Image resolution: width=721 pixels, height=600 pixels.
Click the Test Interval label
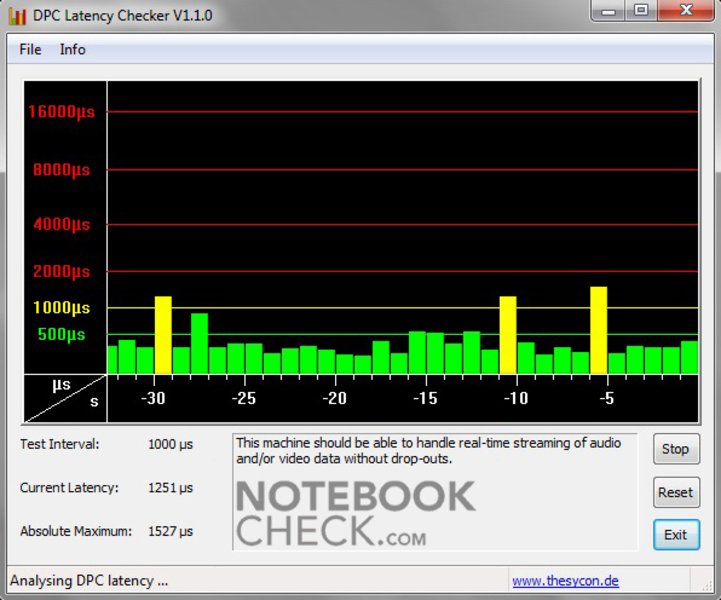click(59, 444)
